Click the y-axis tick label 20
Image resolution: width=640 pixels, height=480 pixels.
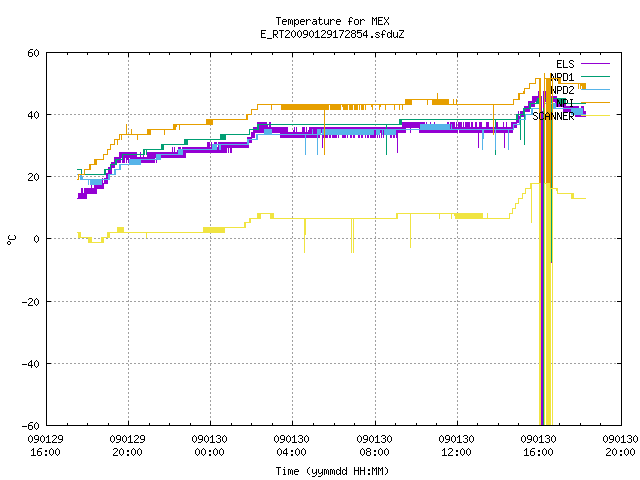click(33, 178)
